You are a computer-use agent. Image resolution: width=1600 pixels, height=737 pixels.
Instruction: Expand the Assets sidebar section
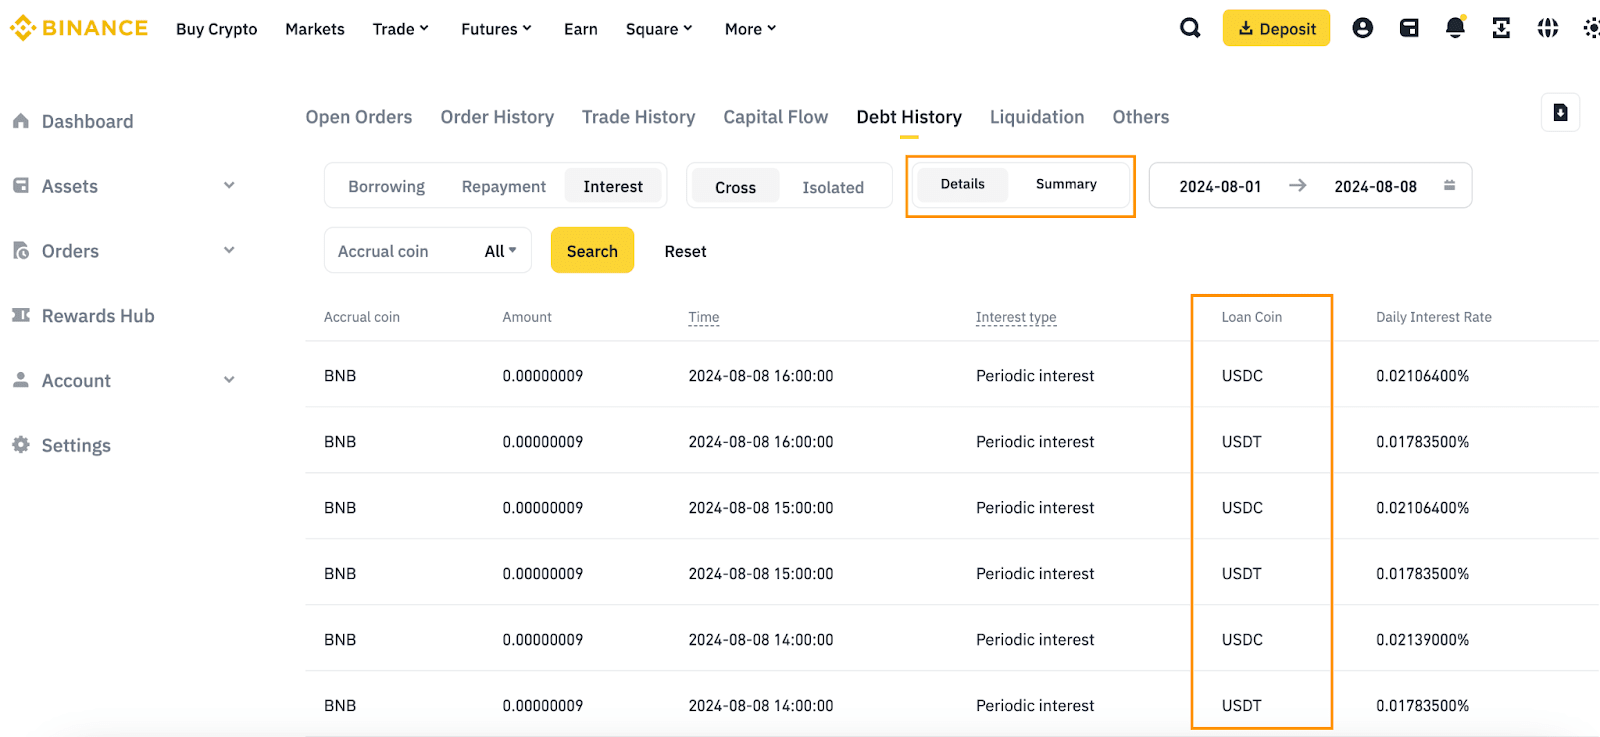coord(229,185)
